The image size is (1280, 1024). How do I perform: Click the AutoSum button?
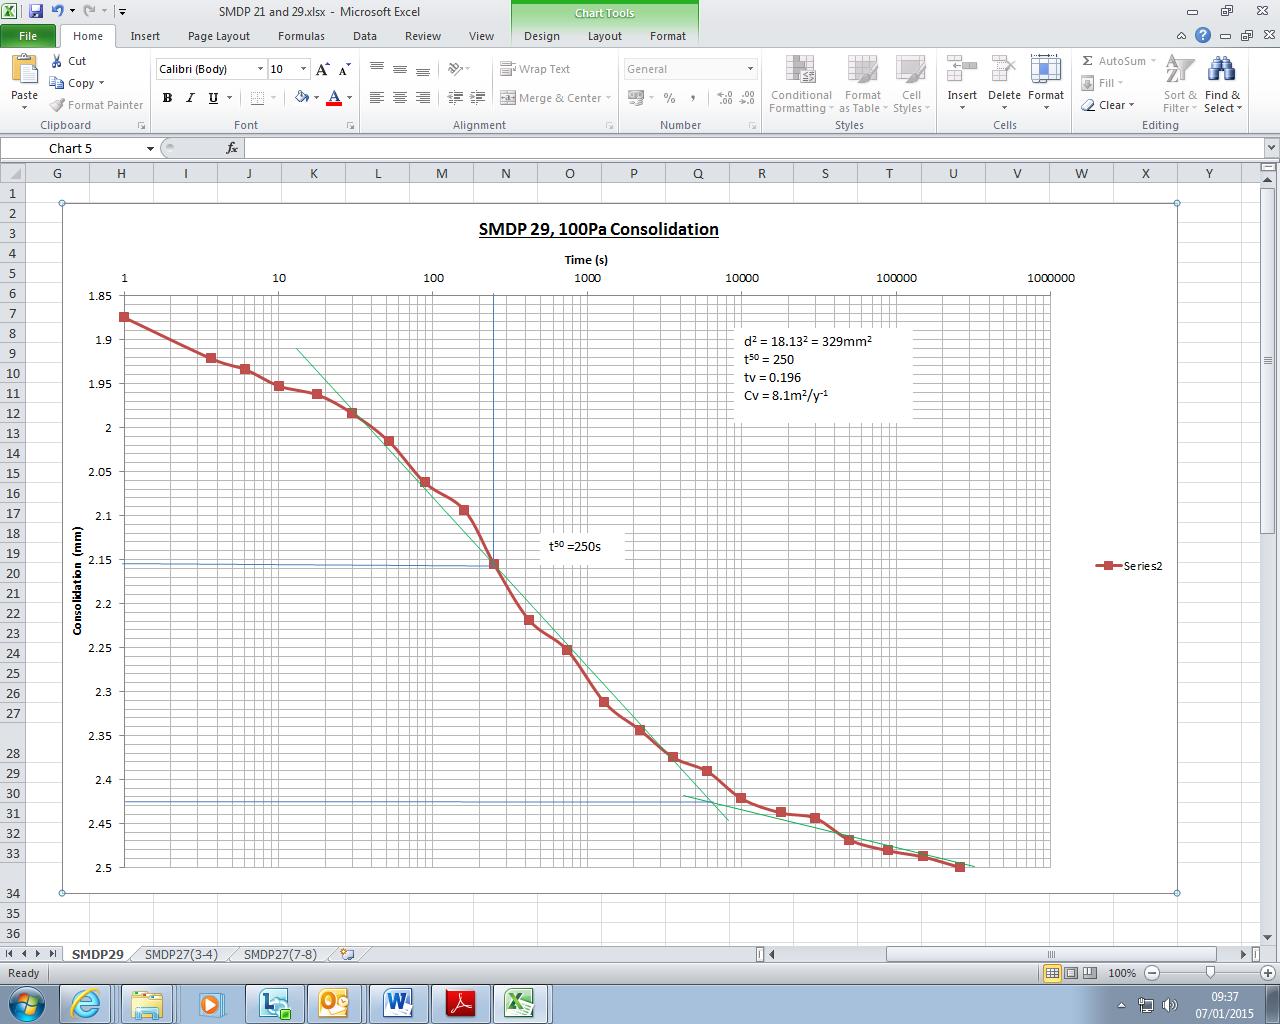(x=1113, y=61)
